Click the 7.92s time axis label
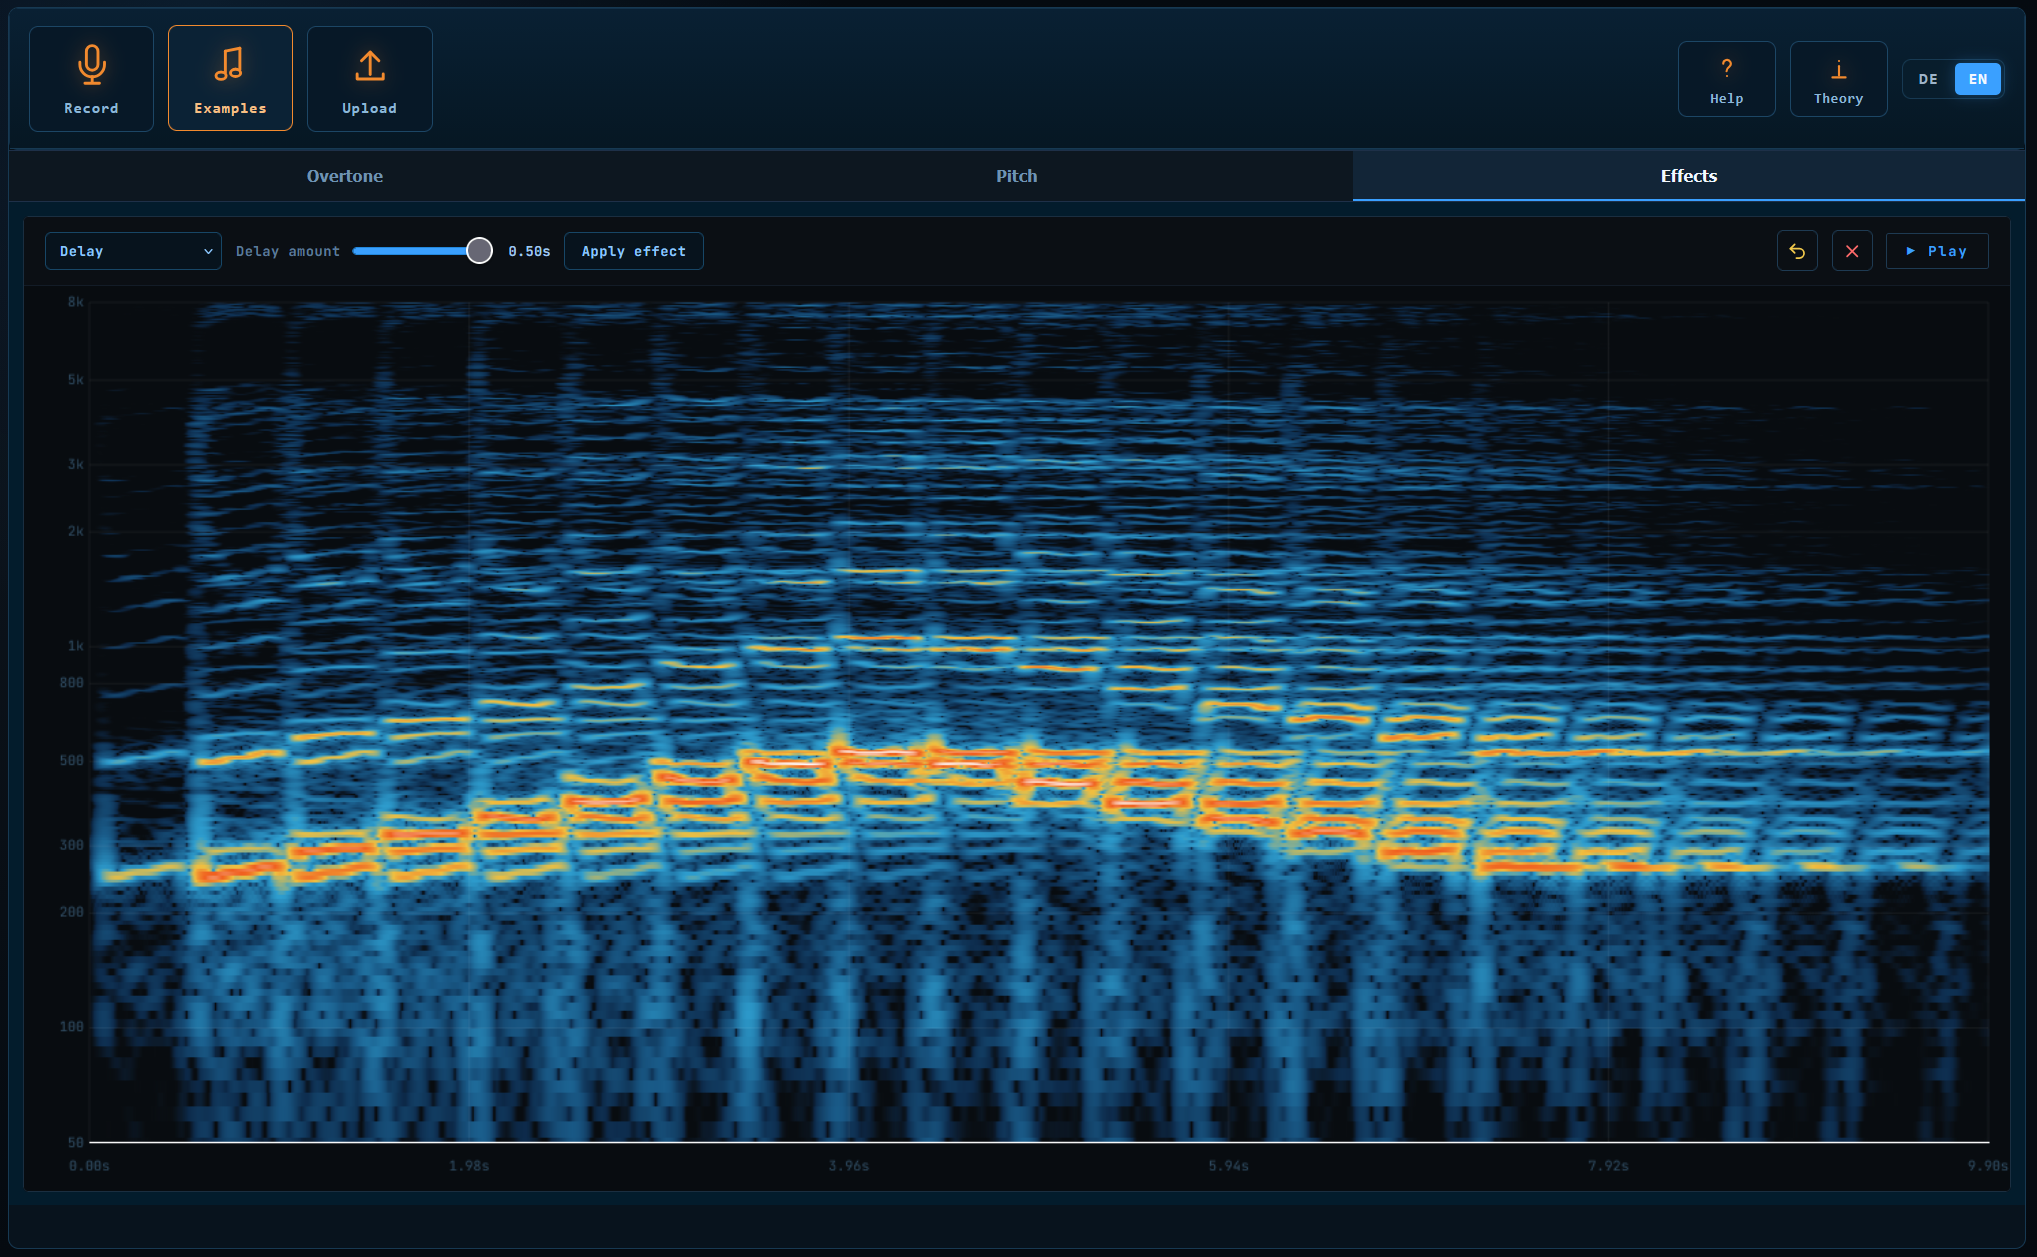 pos(1608,1166)
